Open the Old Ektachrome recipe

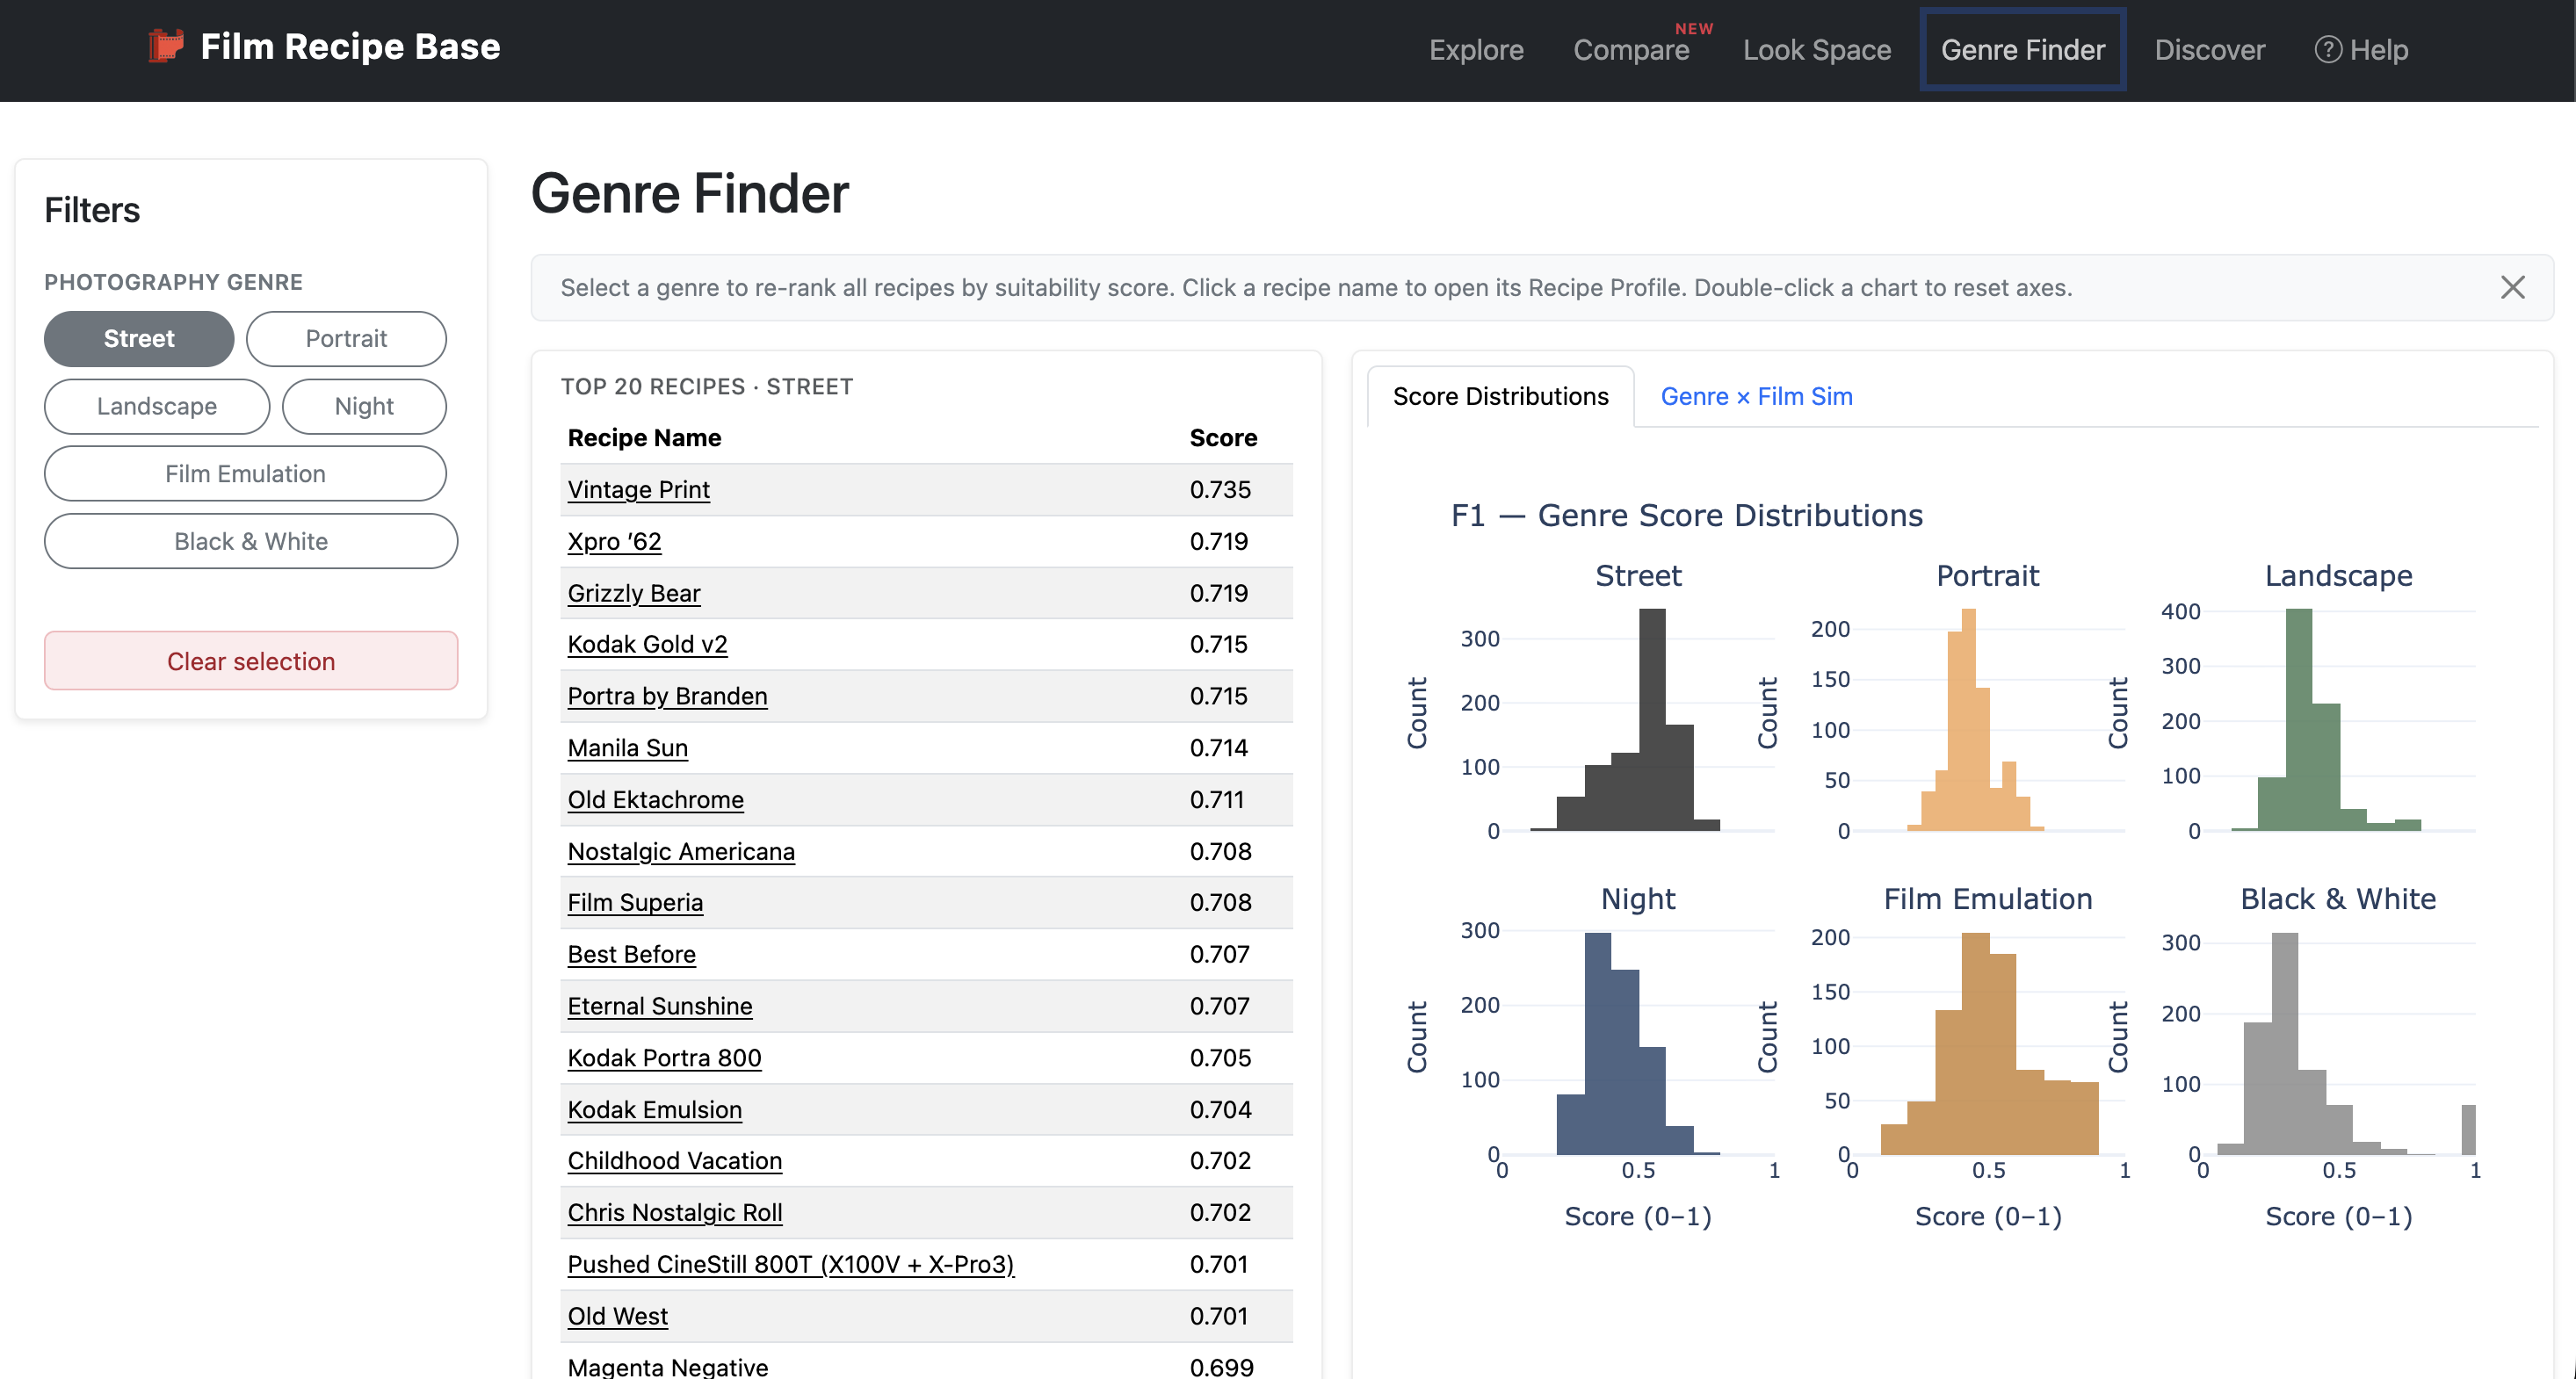pyautogui.click(x=655, y=800)
